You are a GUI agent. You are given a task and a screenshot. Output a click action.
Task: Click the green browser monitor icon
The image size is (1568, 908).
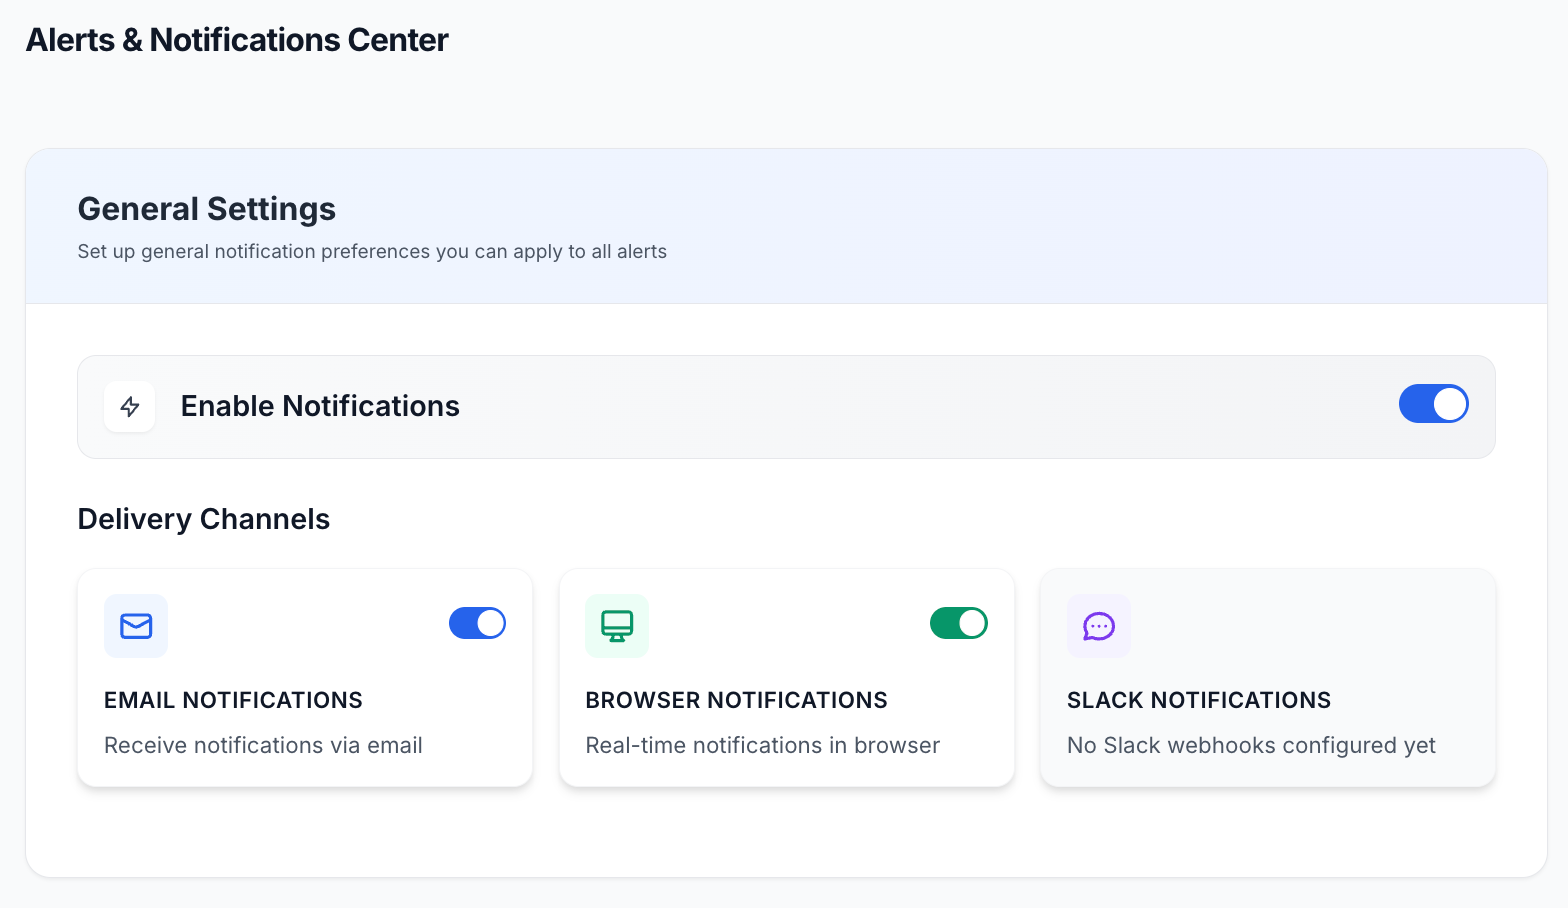click(x=617, y=626)
